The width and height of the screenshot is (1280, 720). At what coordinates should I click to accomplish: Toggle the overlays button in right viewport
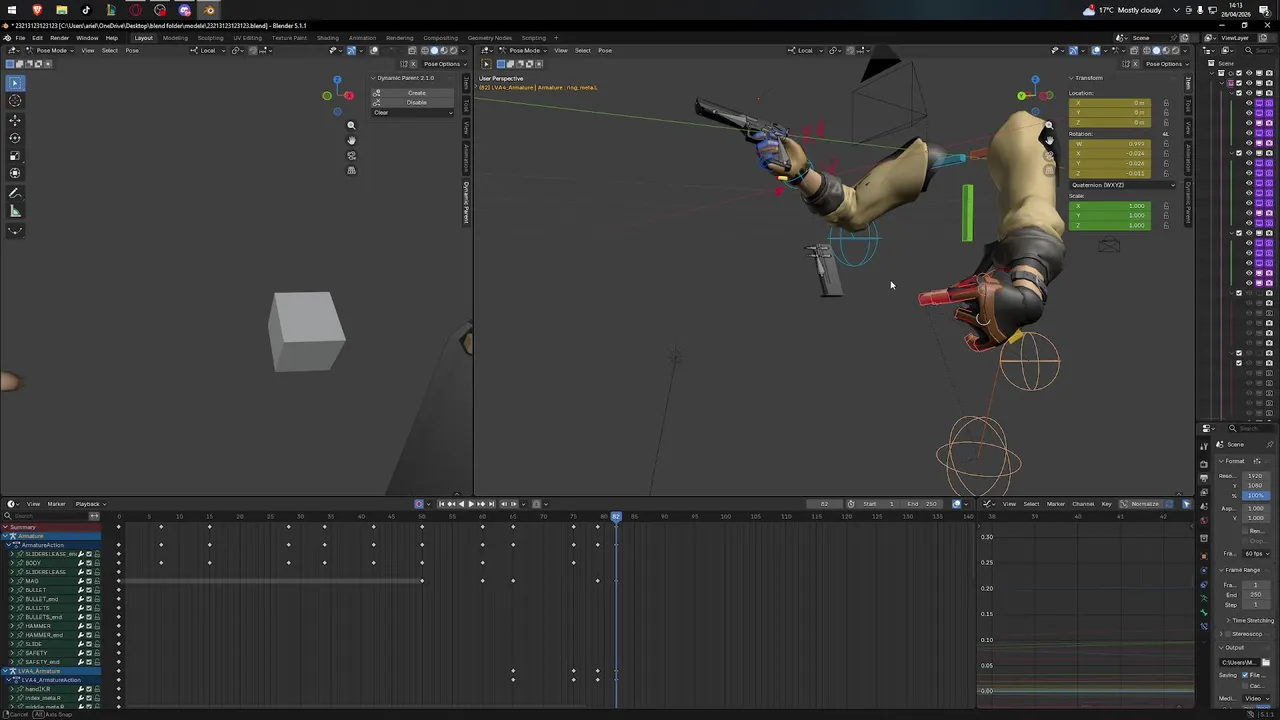1095,50
